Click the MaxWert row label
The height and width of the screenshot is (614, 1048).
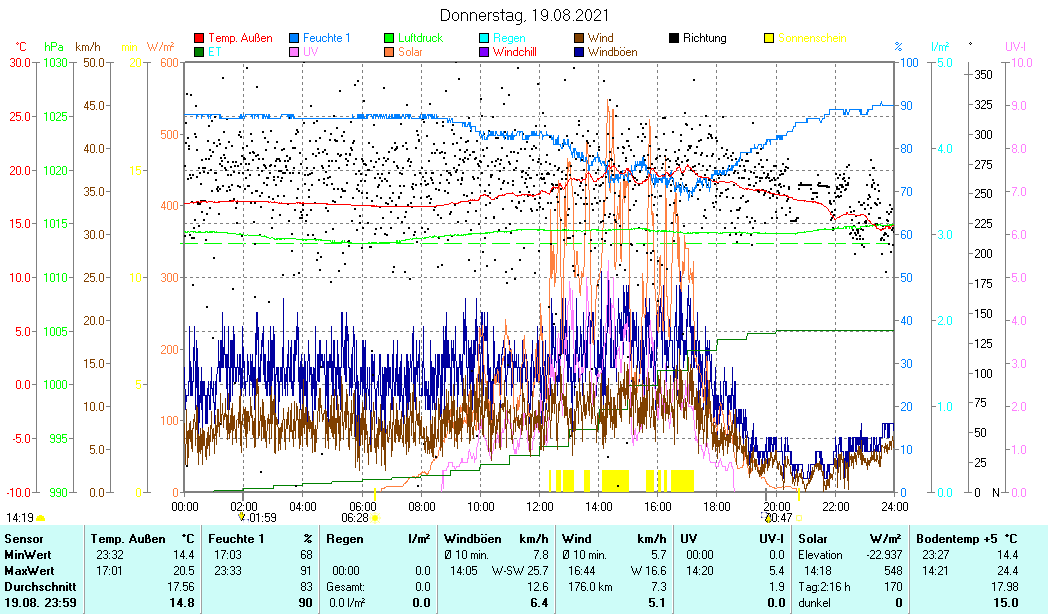(29, 571)
